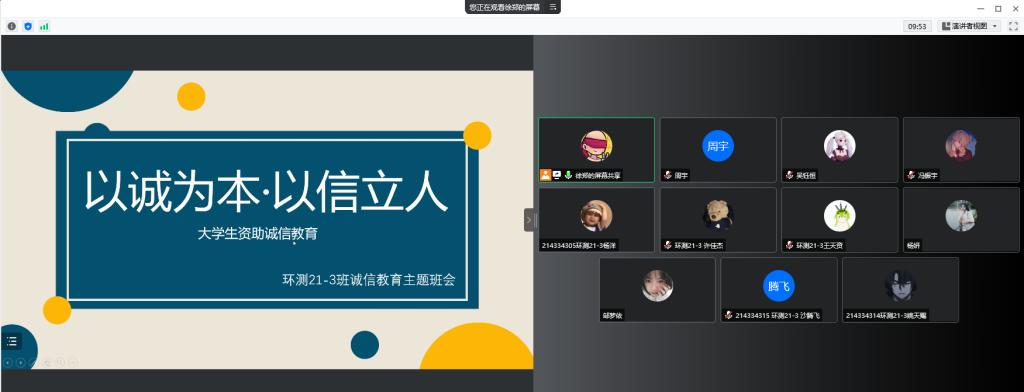Expand the sharing banner options menu
Screen dimensions: 1024x392
click(x=553, y=7)
